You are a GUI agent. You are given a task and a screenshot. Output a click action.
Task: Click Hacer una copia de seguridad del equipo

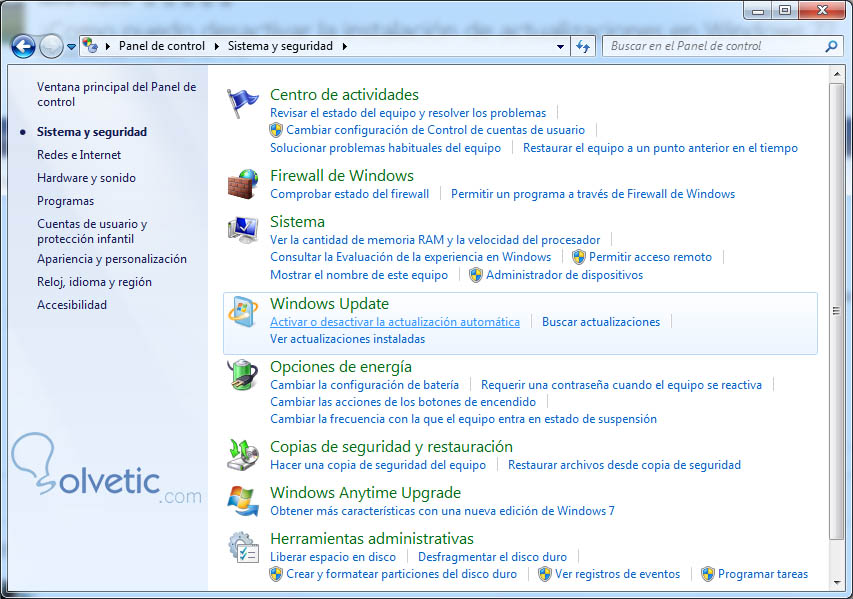(378, 465)
